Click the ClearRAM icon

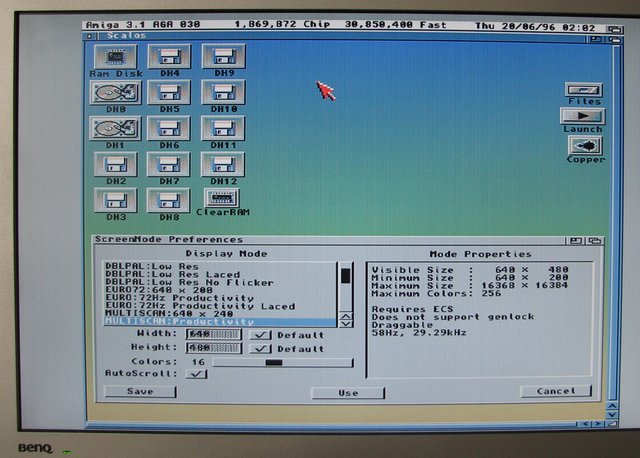(223, 198)
